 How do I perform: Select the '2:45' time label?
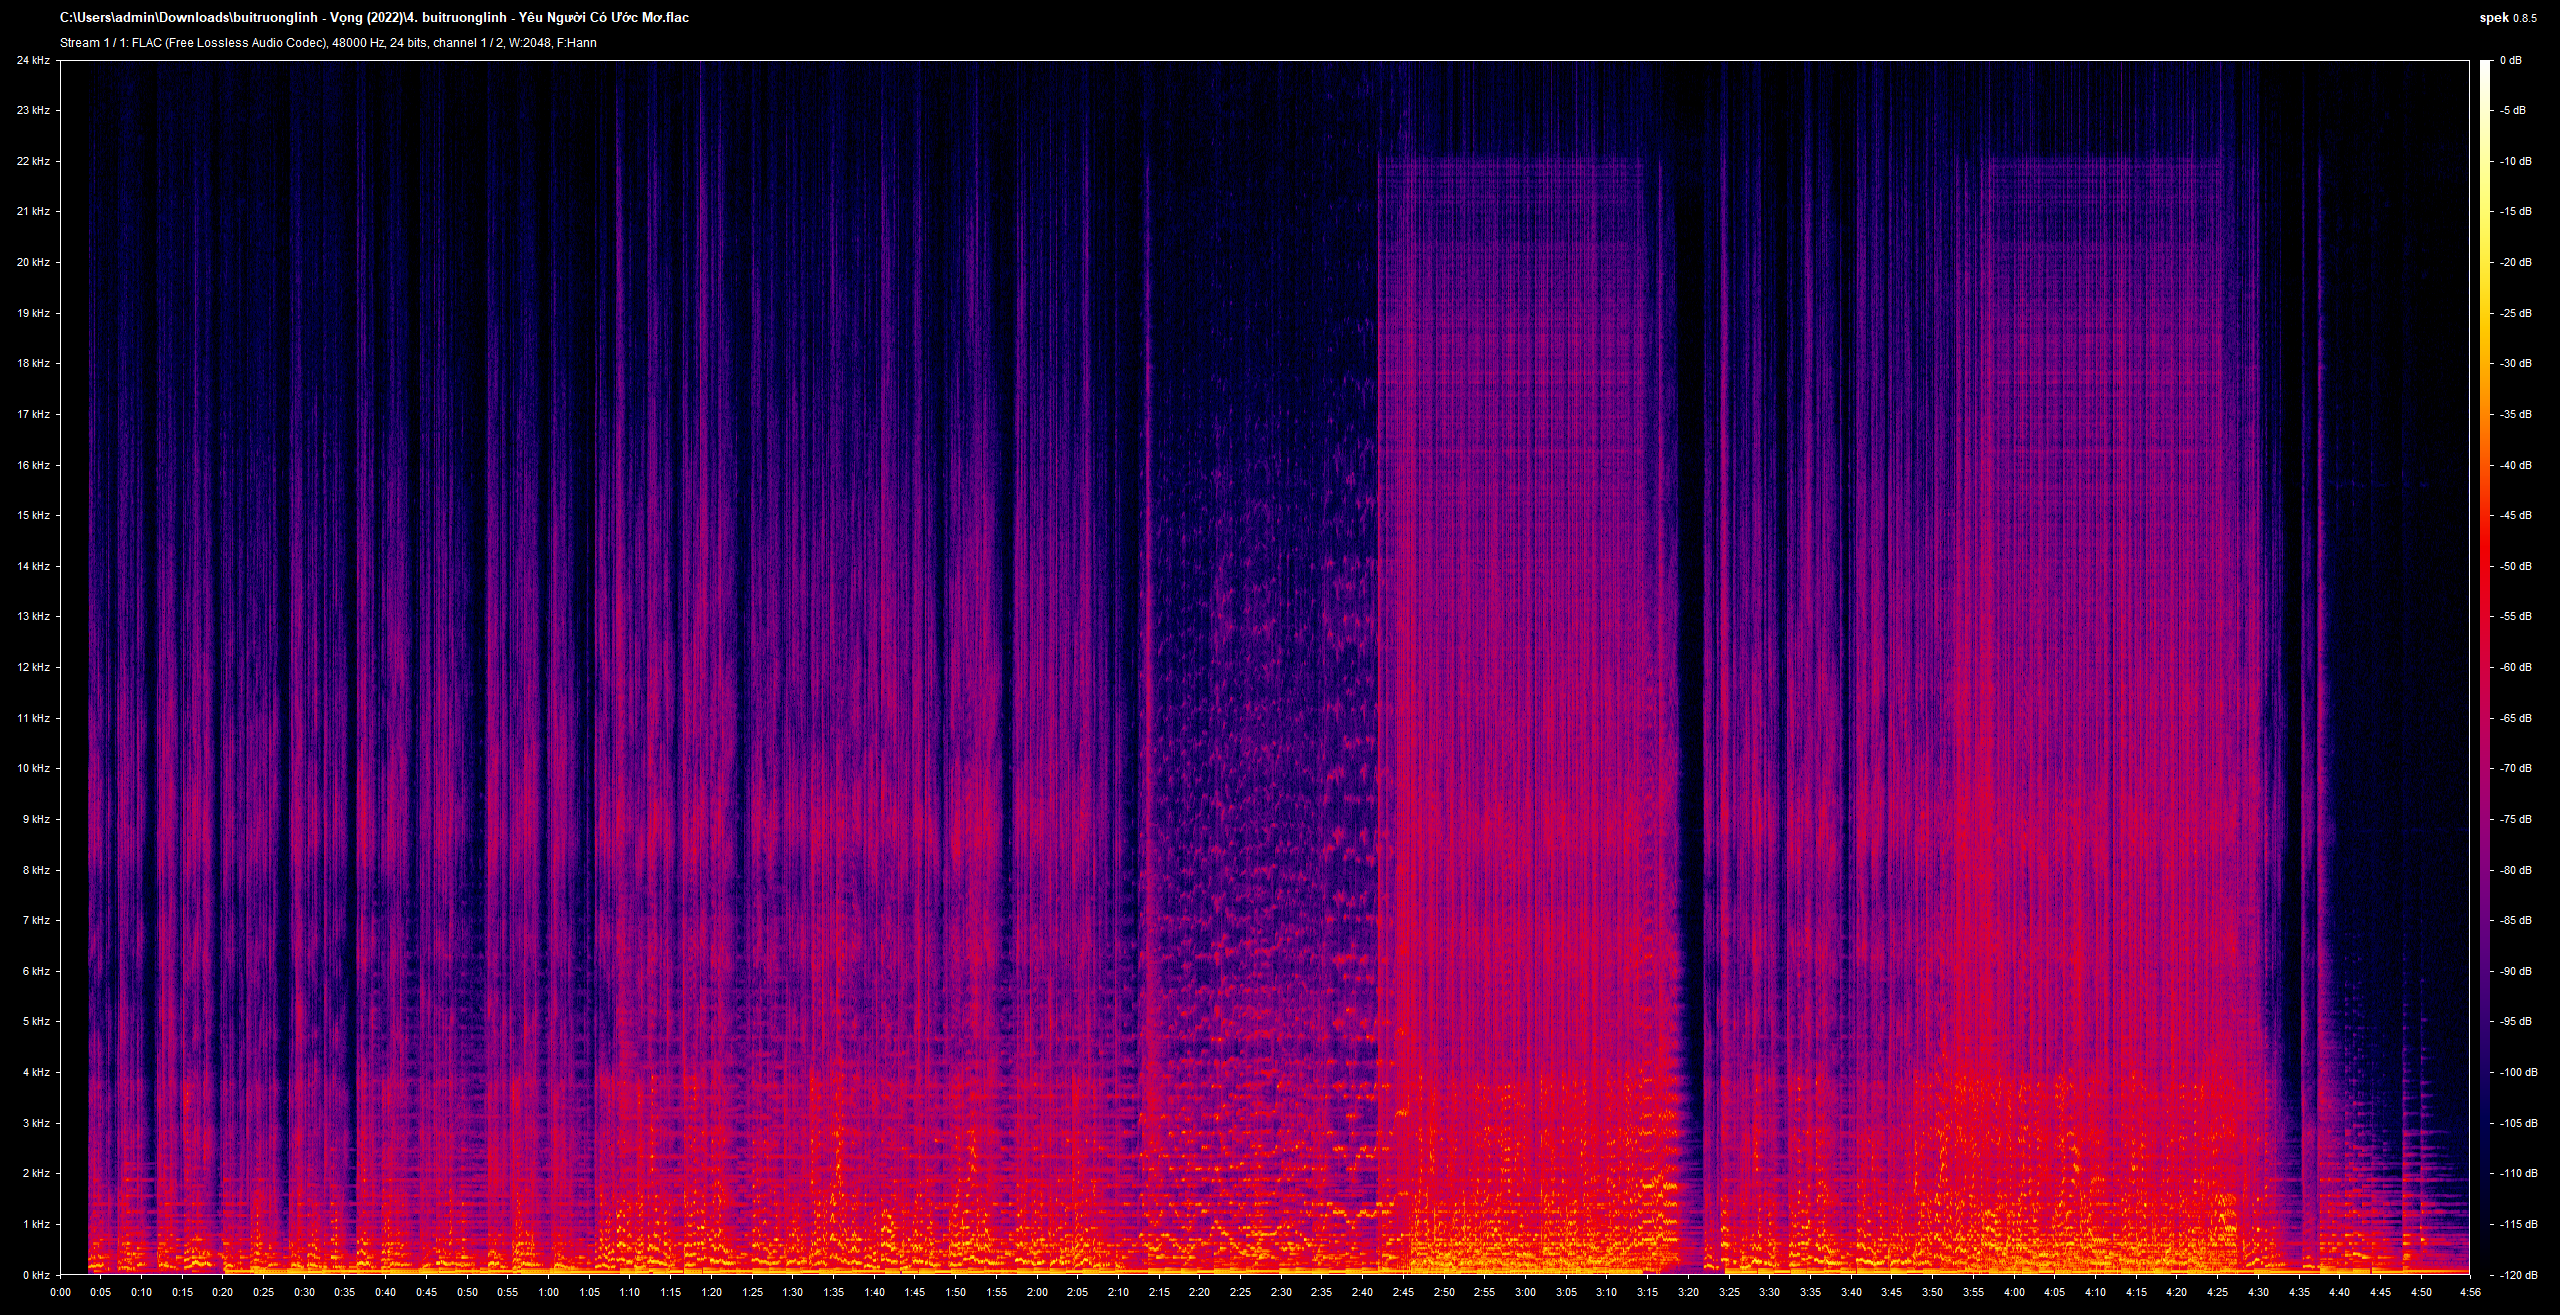(1403, 1292)
